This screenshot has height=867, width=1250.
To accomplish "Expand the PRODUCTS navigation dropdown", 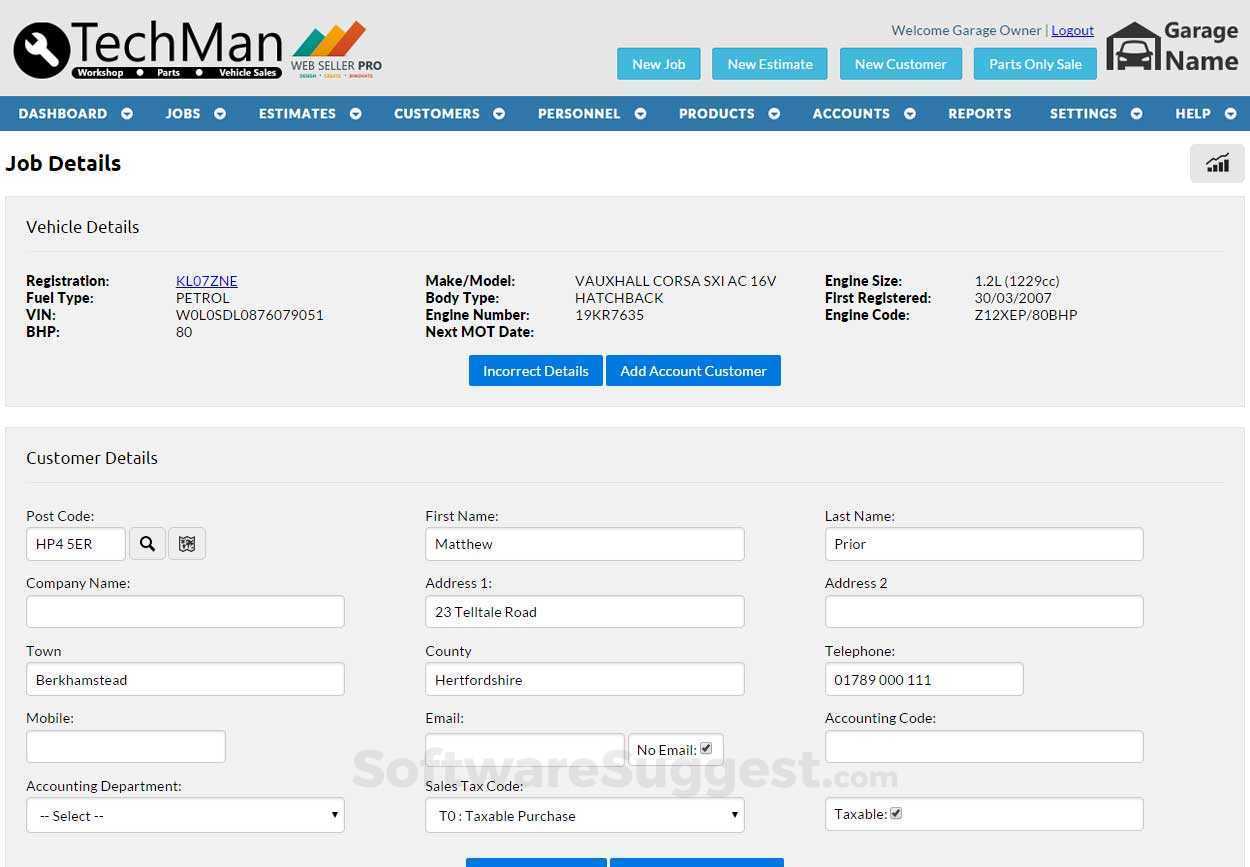I will click(774, 113).
